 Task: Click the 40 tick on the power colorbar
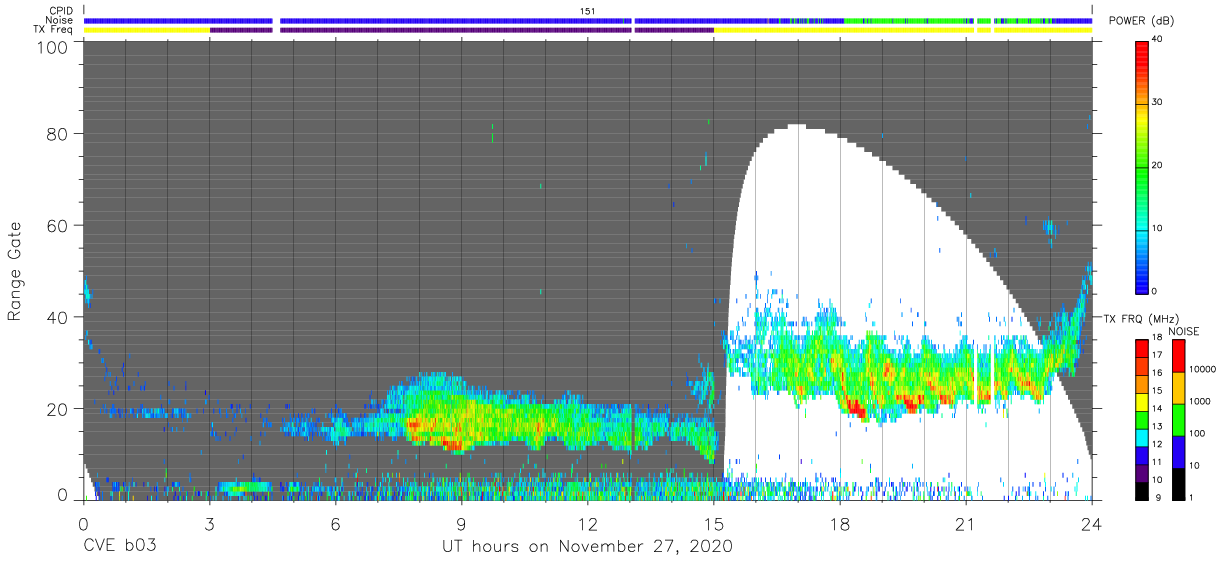tap(1157, 40)
